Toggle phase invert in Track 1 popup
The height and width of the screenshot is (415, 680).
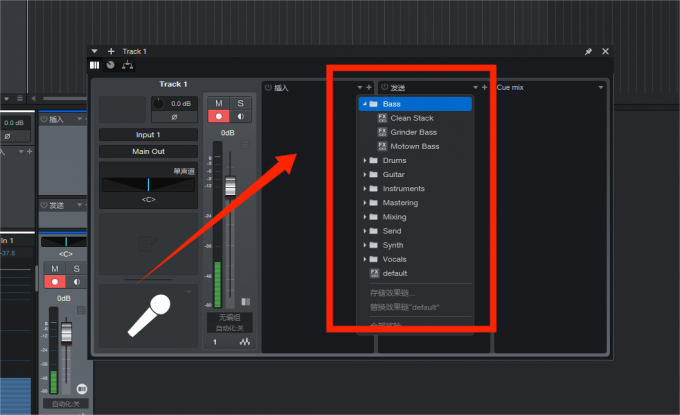tap(174, 117)
